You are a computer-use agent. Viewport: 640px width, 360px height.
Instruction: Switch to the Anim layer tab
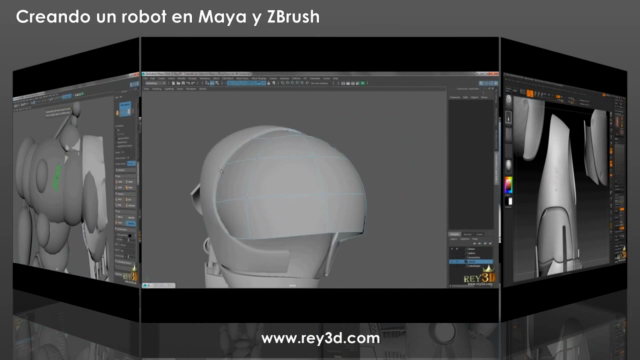tap(480, 234)
